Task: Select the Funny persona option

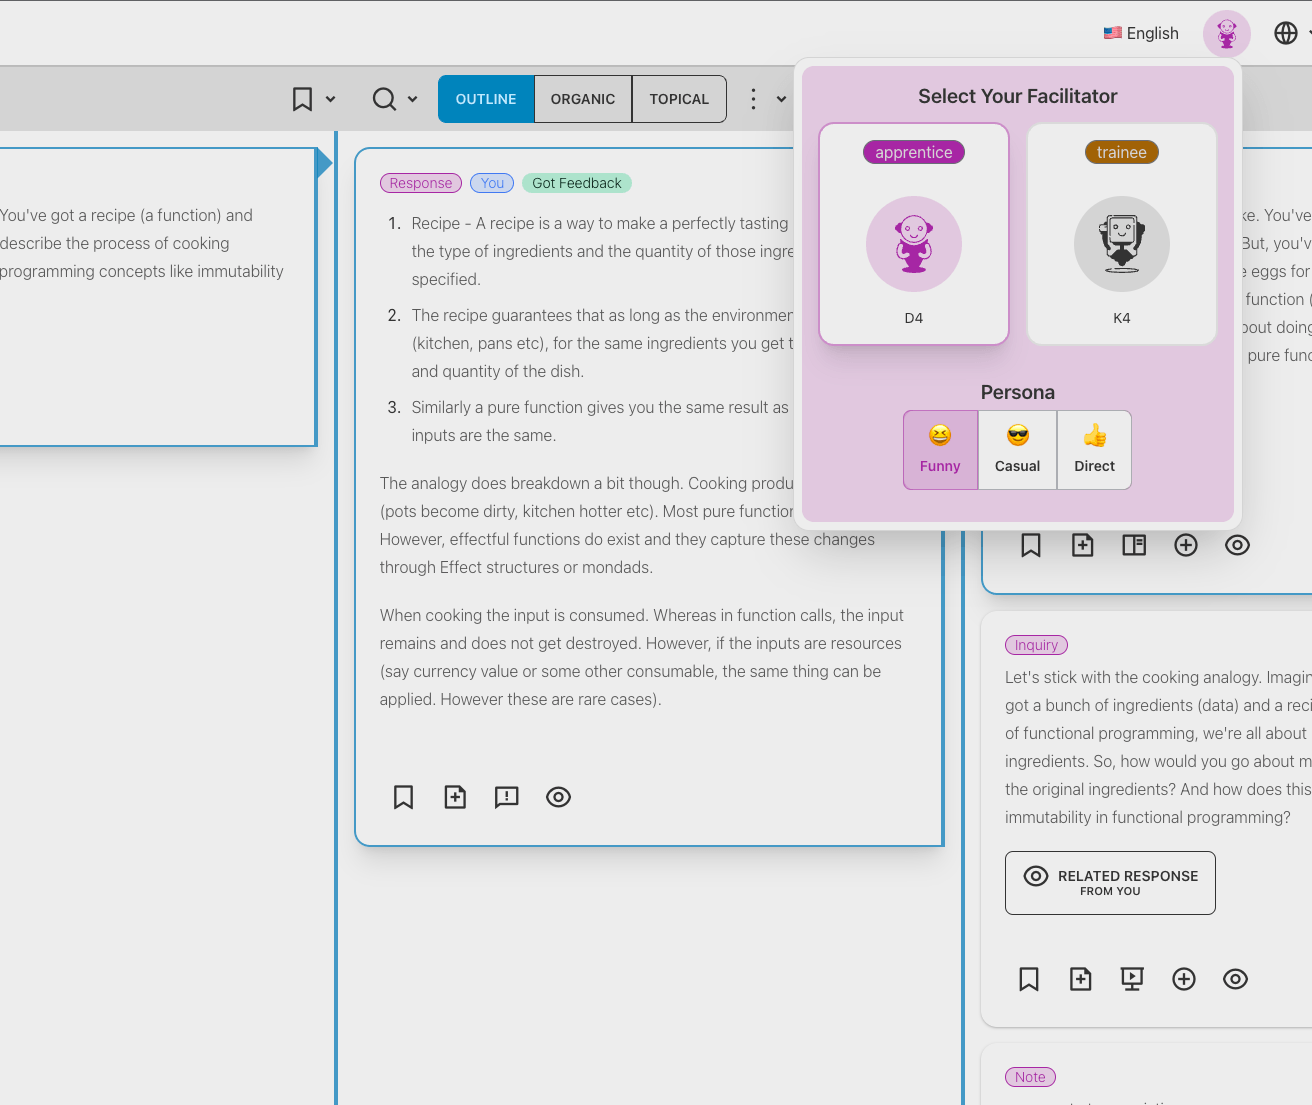Action: click(940, 450)
